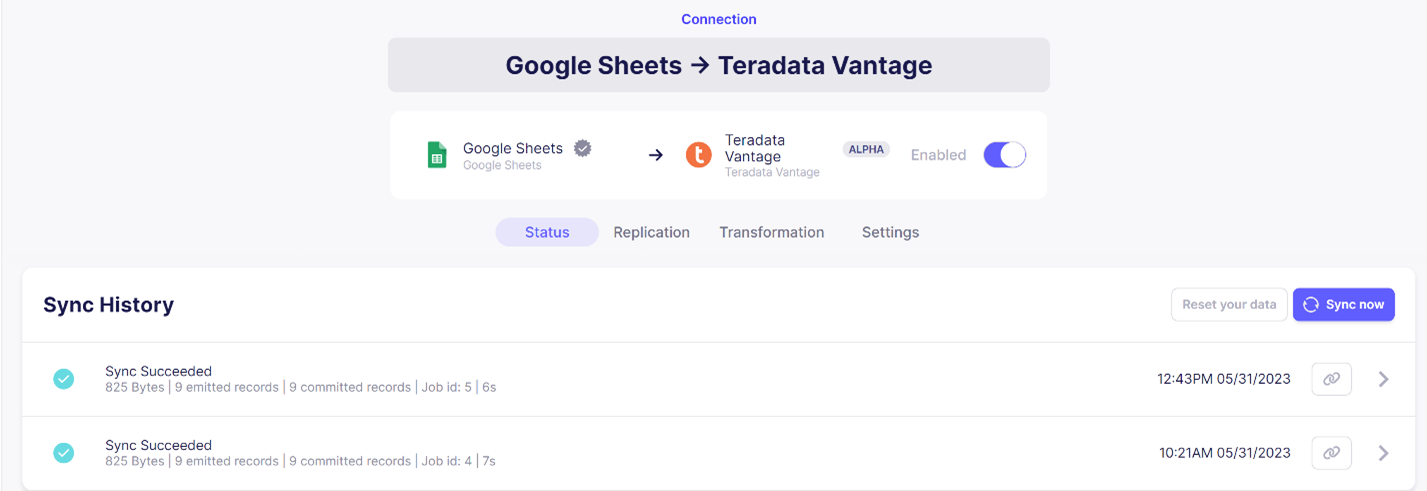
Task: Switch to the Replication tab
Action: click(652, 232)
